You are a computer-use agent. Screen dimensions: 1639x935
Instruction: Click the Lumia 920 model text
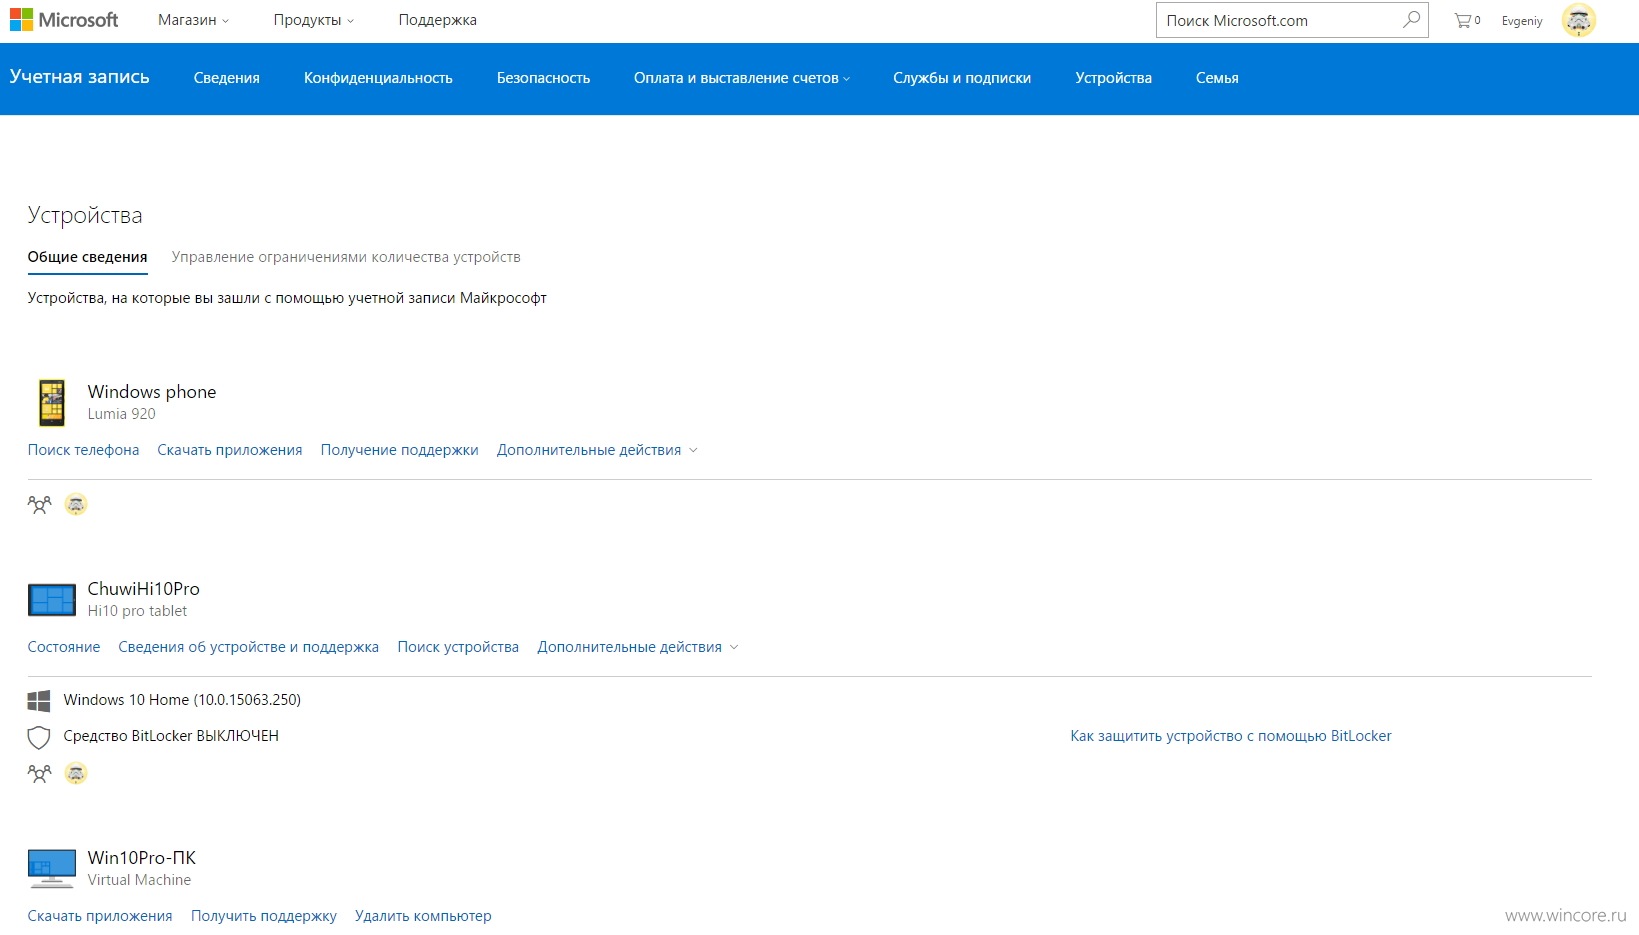pos(122,414)
